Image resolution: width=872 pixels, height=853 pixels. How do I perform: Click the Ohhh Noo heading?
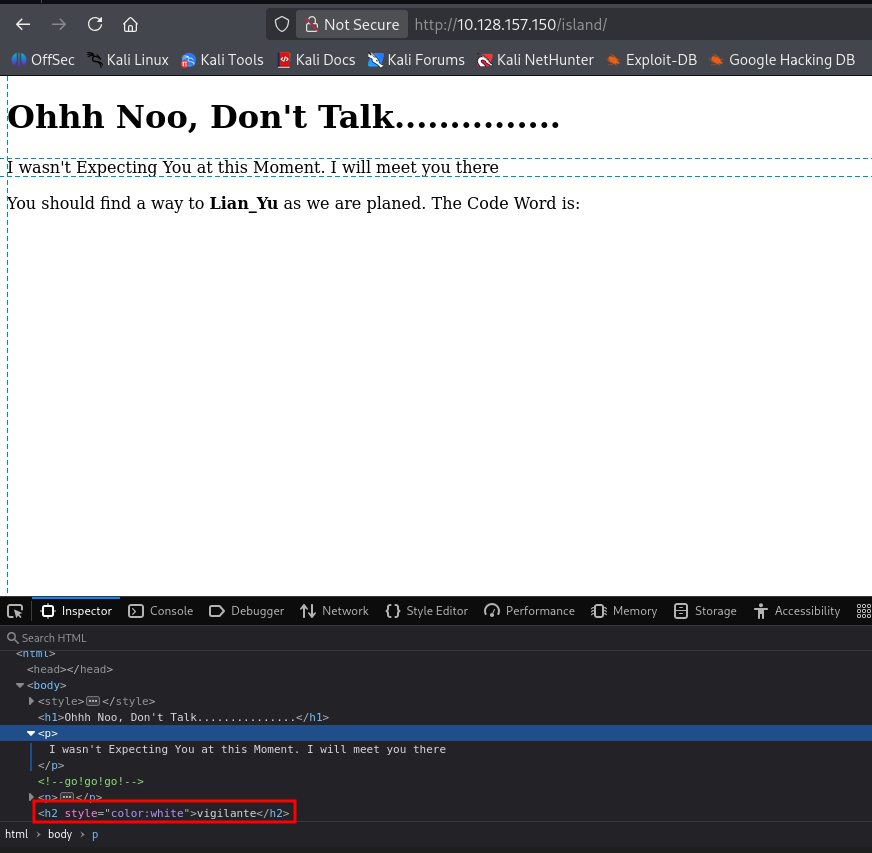click(x=283, y=117)
